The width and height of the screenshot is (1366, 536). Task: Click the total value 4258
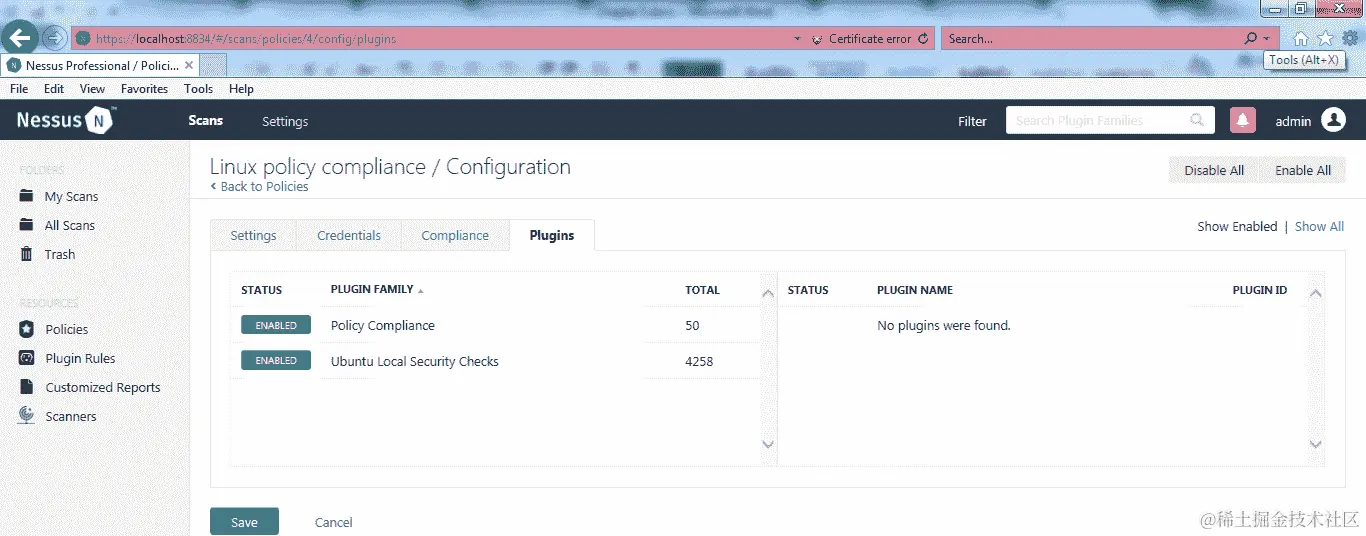point(699,361)
